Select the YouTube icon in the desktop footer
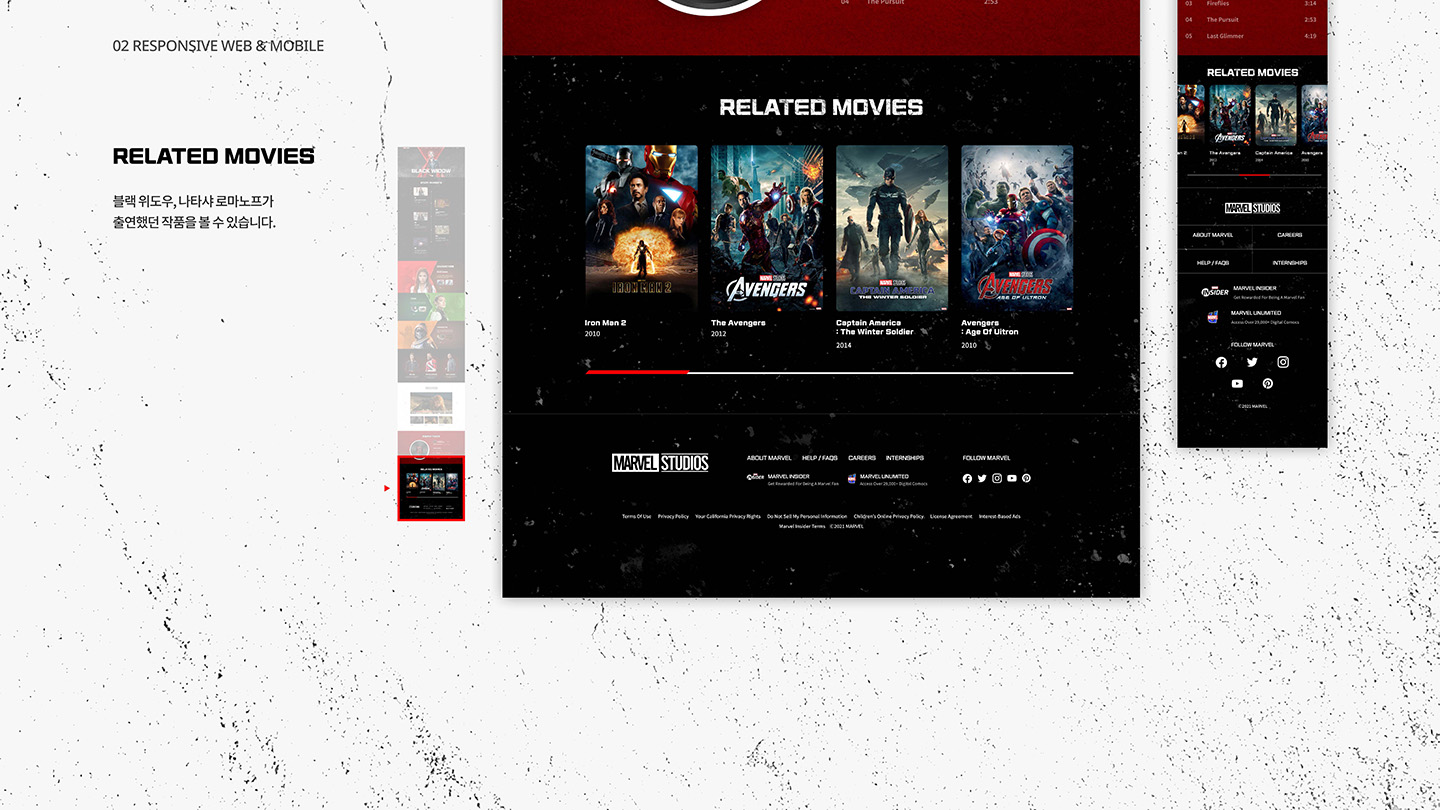1440x810 pixels. pyautogui.click(x=1011, y=478)
